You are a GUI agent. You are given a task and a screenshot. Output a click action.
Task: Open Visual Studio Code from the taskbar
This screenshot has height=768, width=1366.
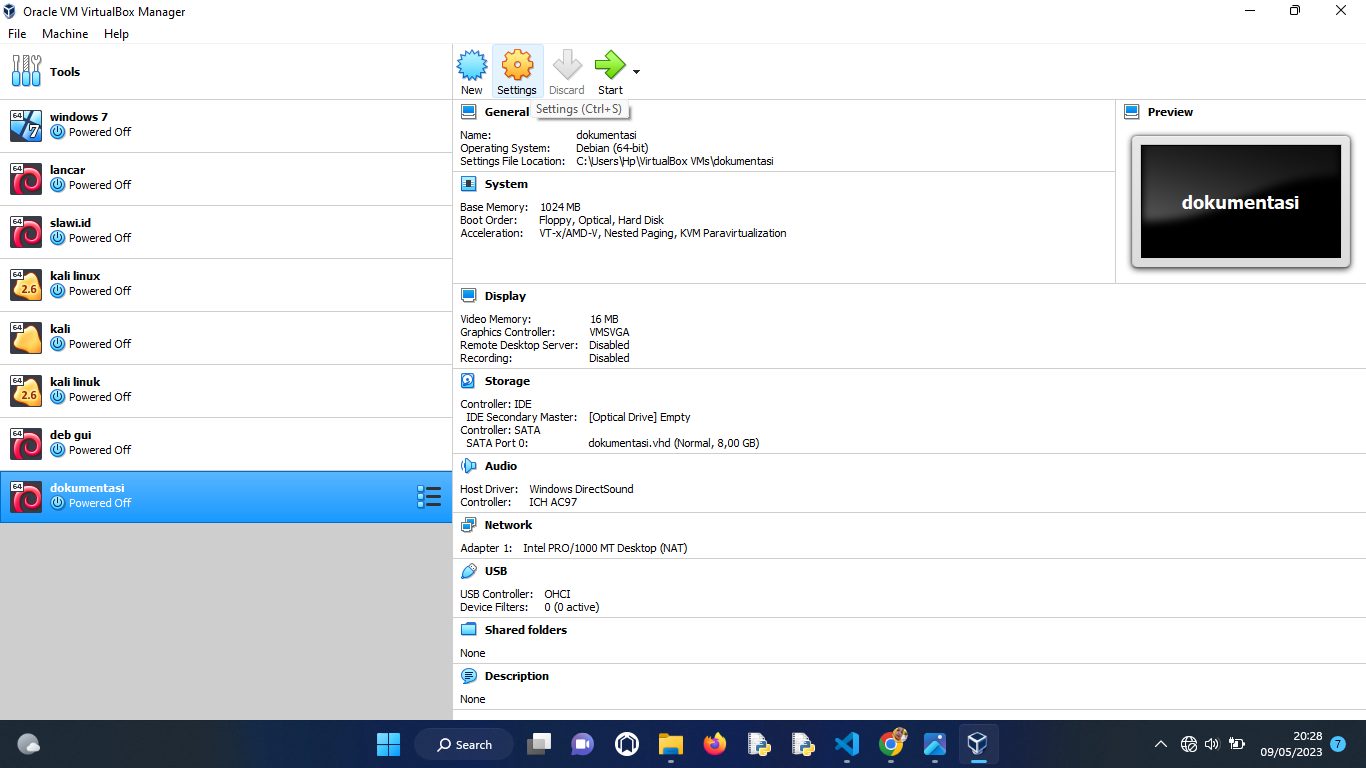click(x=846, y=744)
